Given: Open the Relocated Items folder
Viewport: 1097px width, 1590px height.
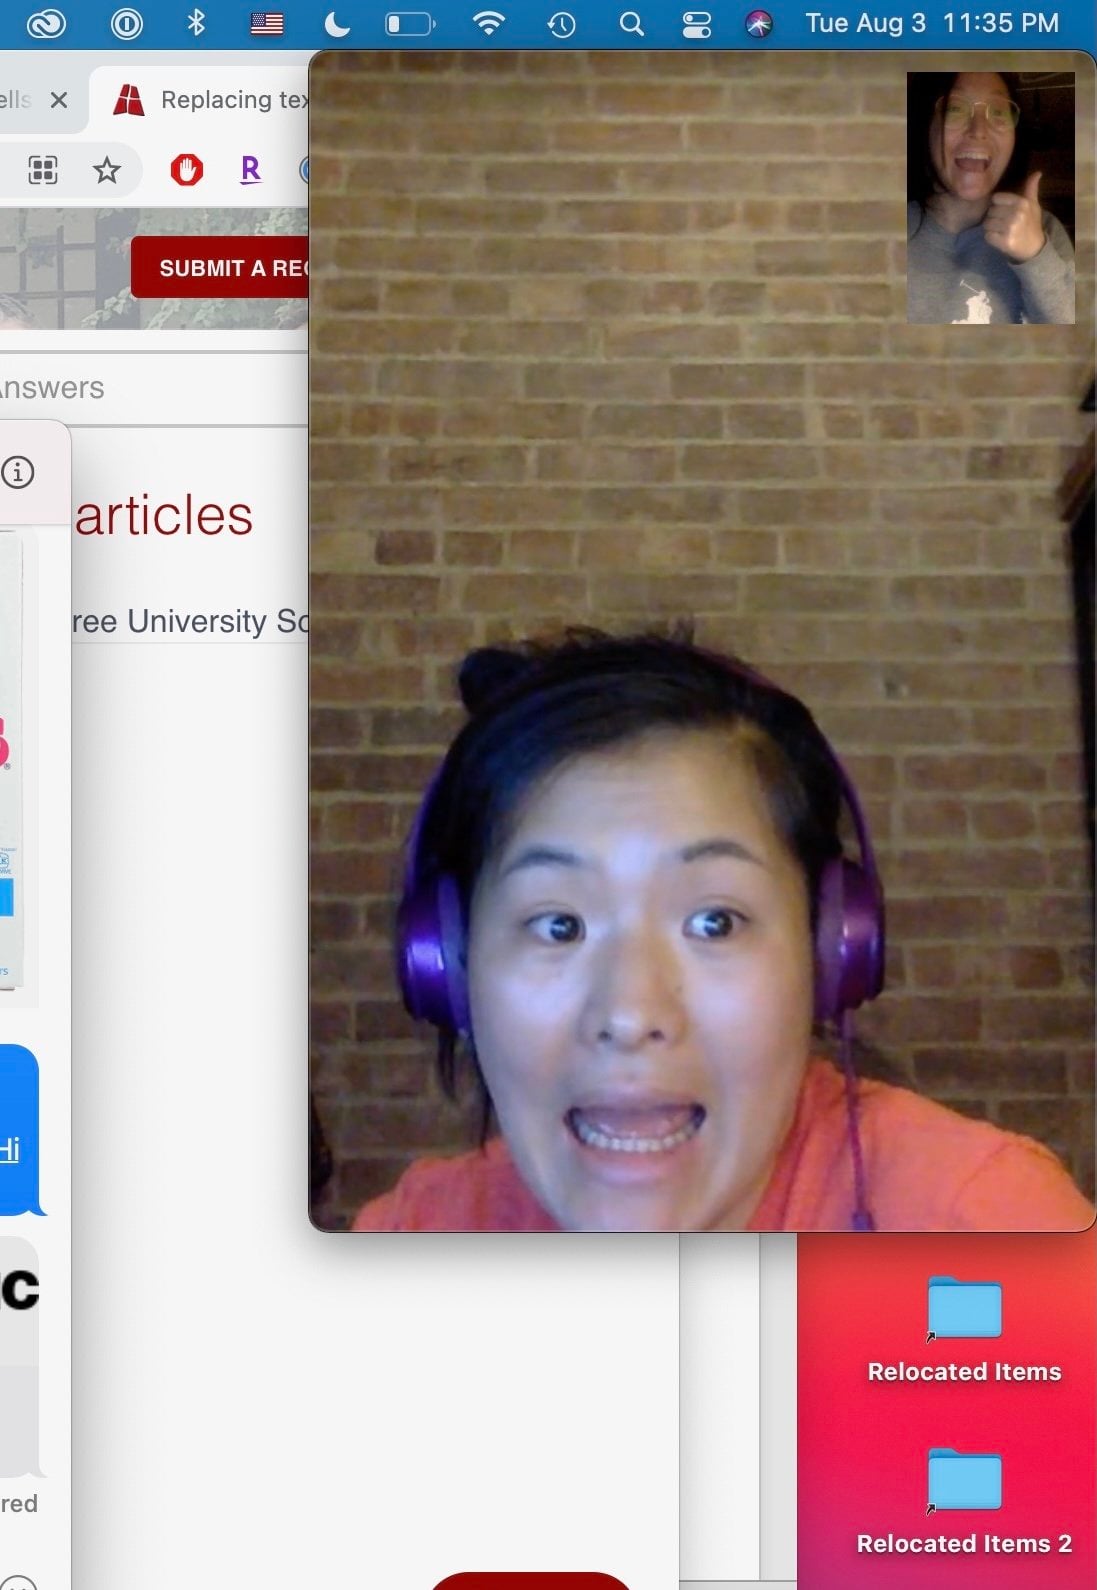Looking at the screenshot, I should (964, 1329).
